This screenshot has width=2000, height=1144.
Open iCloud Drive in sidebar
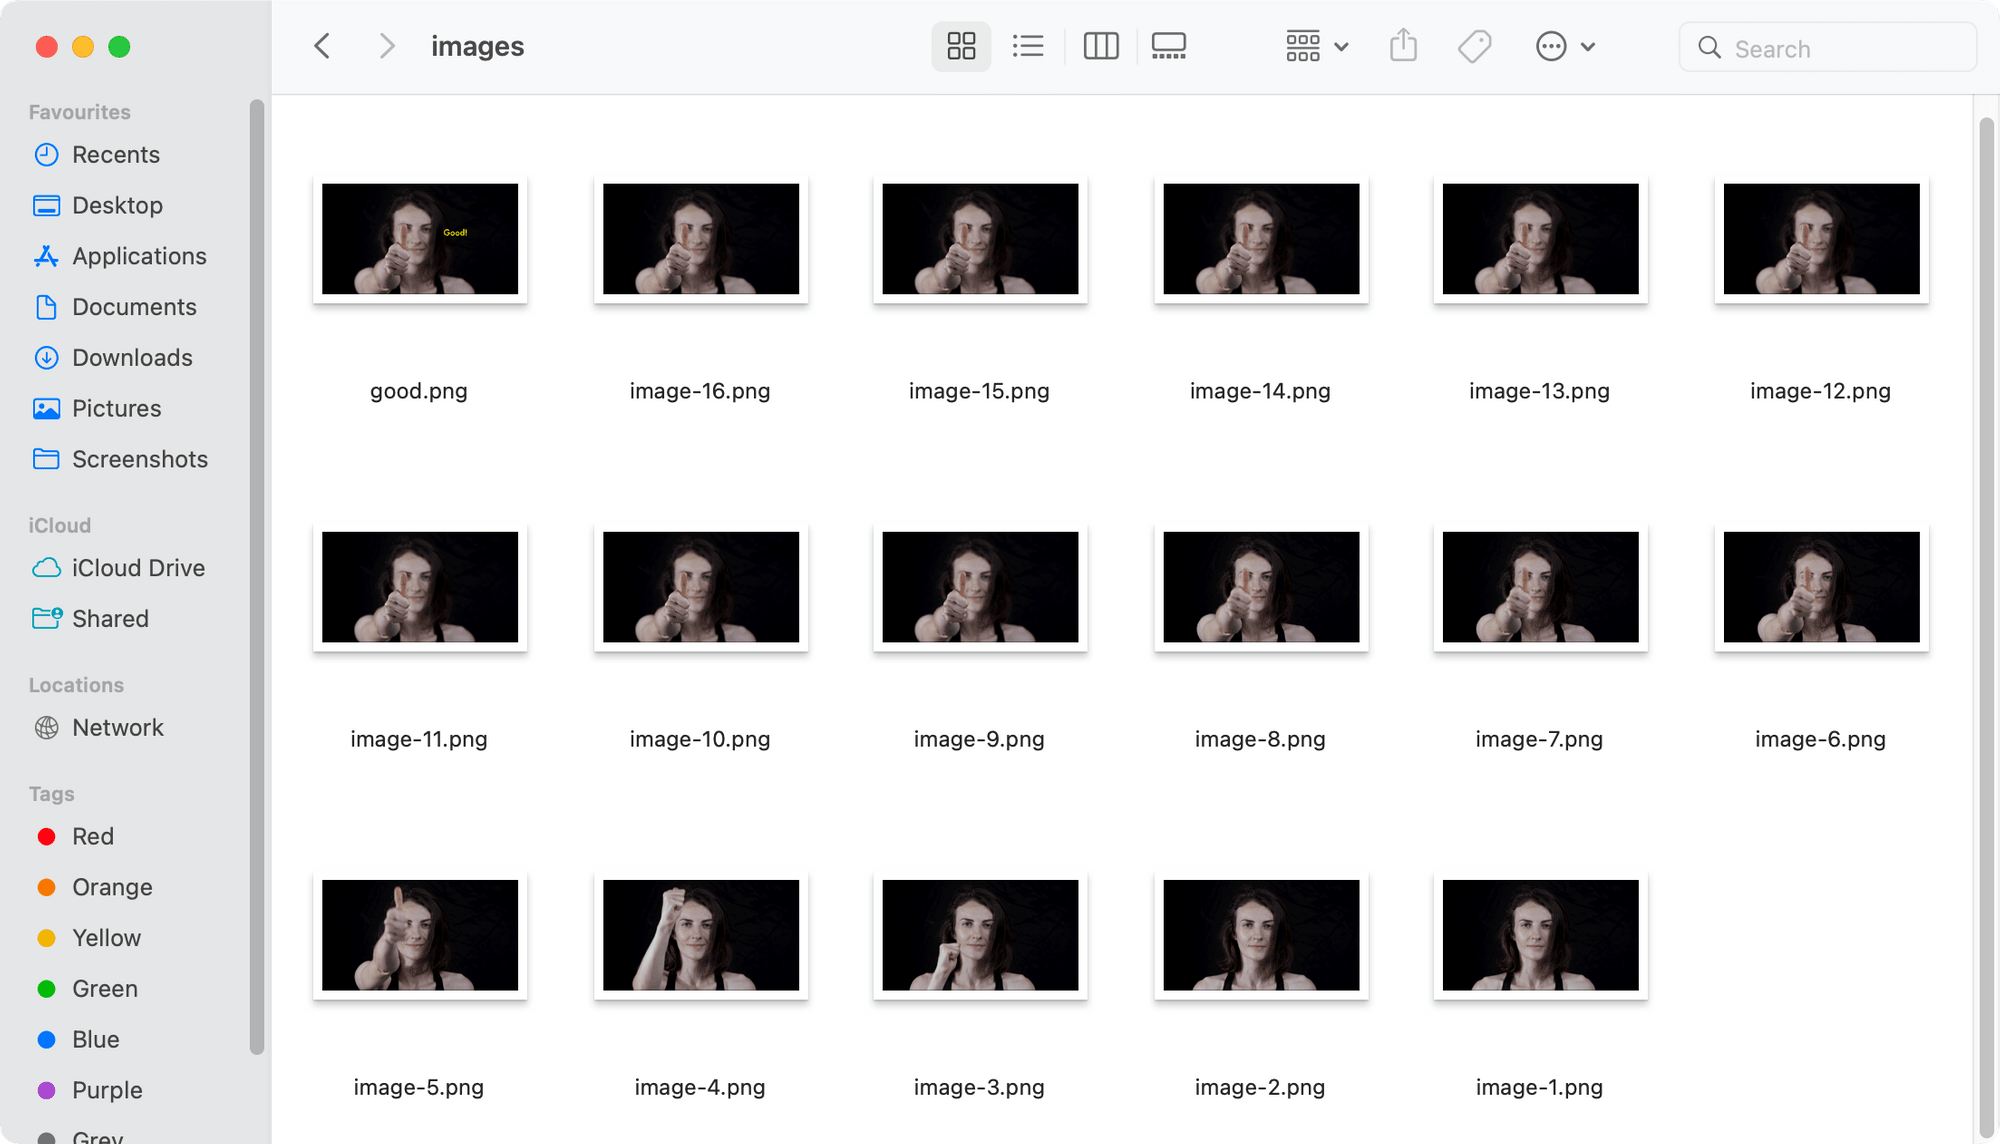tap(137, 566)
